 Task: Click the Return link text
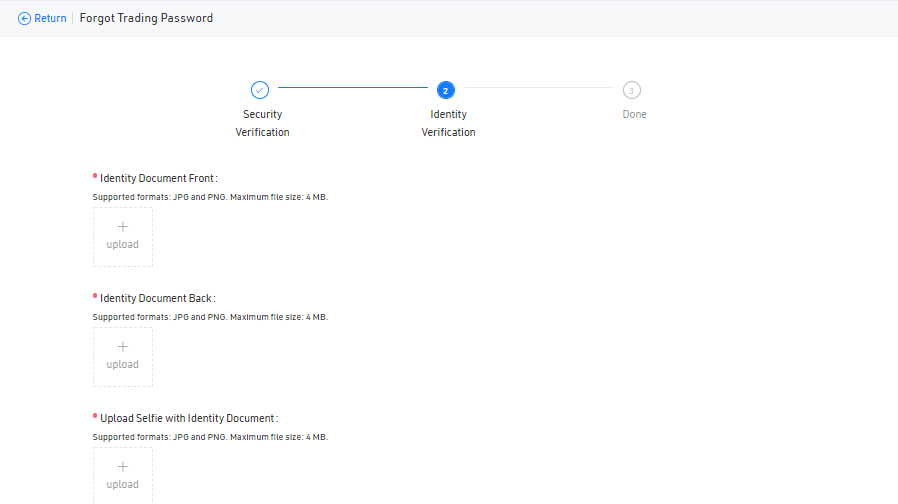point(50,18)
